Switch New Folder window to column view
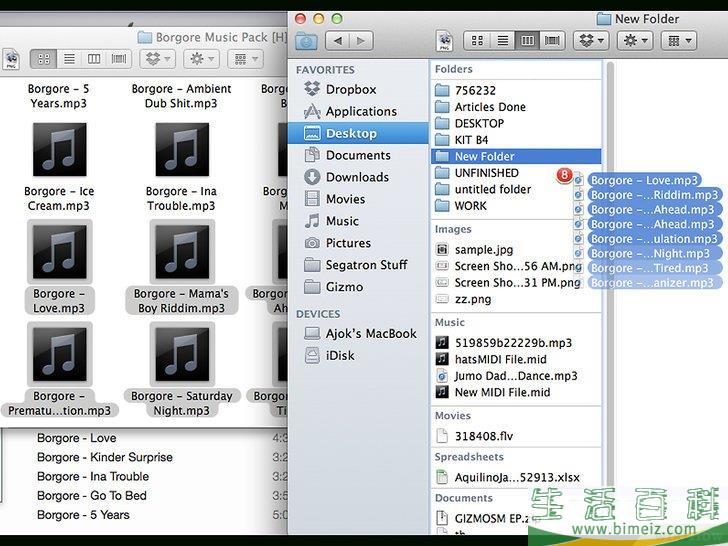Screen dimensions: 728x546 (527, 41)
